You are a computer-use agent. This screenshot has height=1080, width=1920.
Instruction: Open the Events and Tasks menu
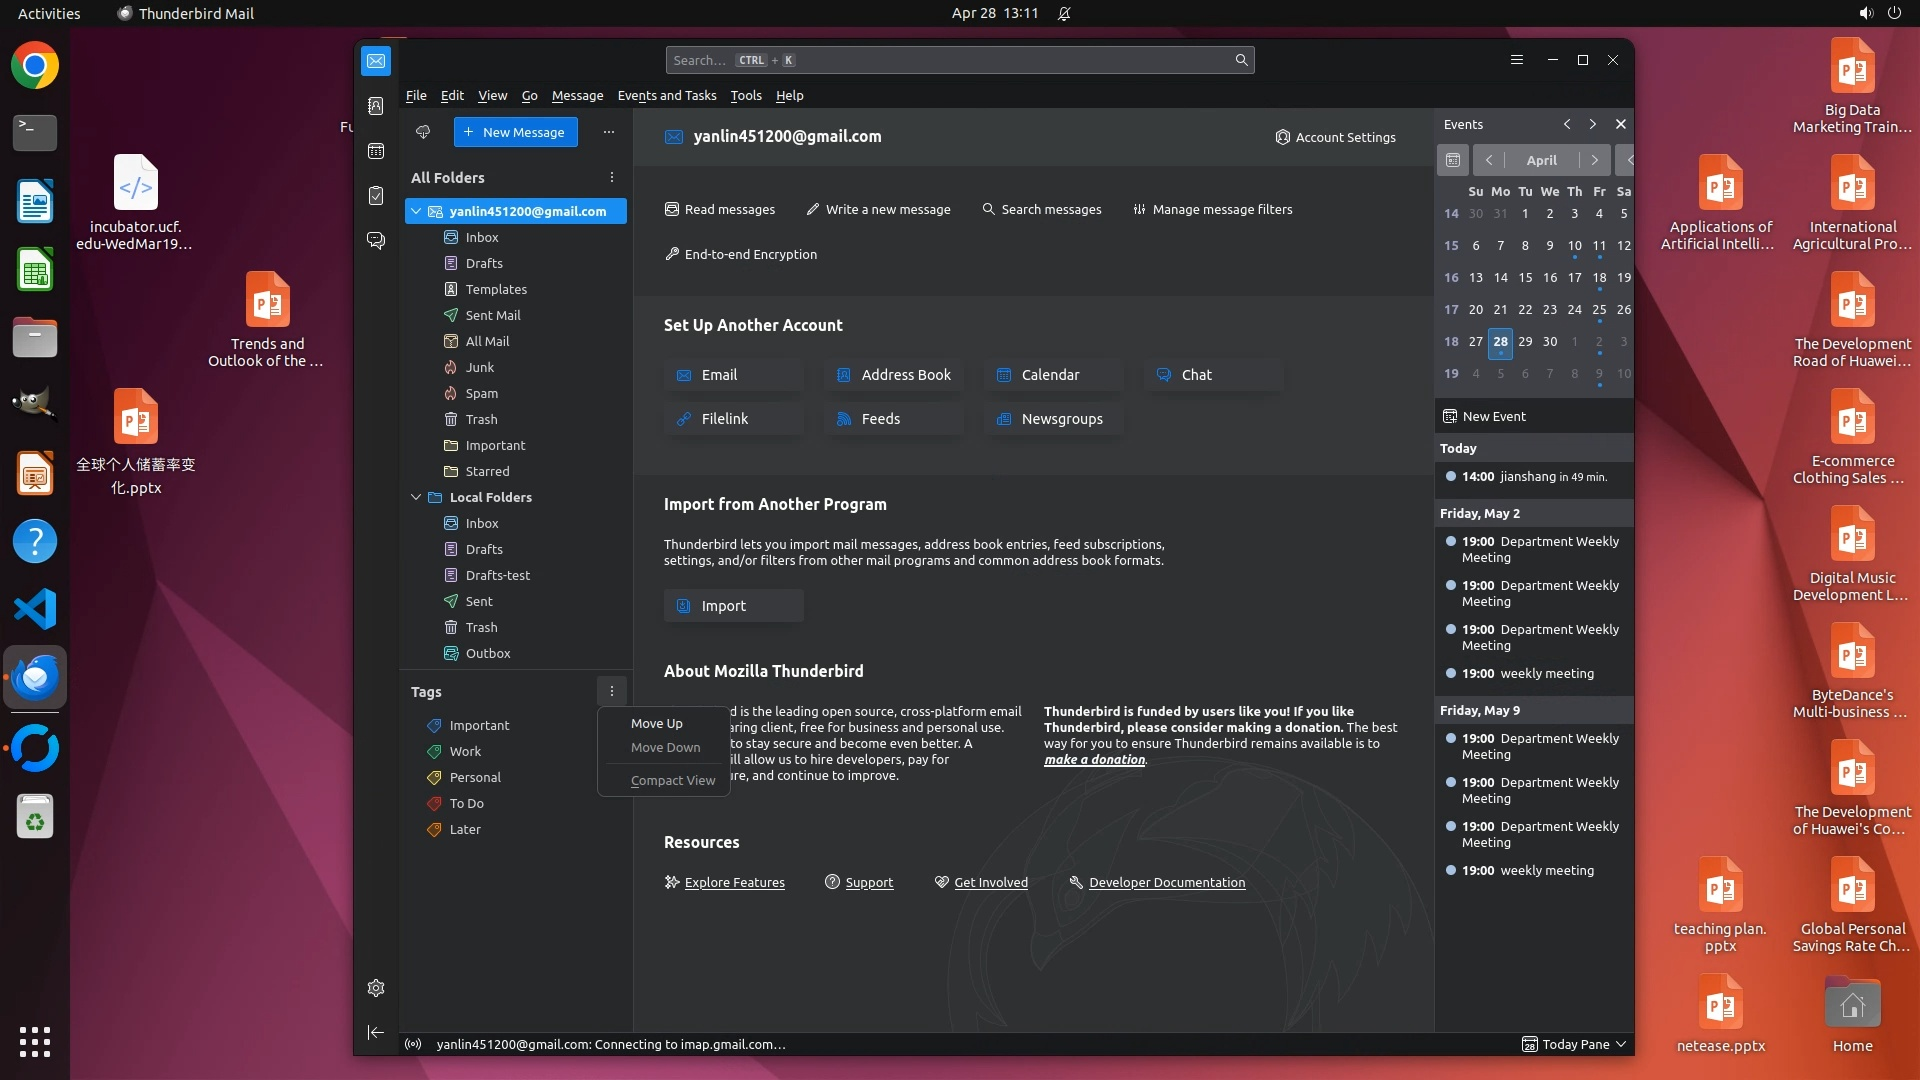666,96
